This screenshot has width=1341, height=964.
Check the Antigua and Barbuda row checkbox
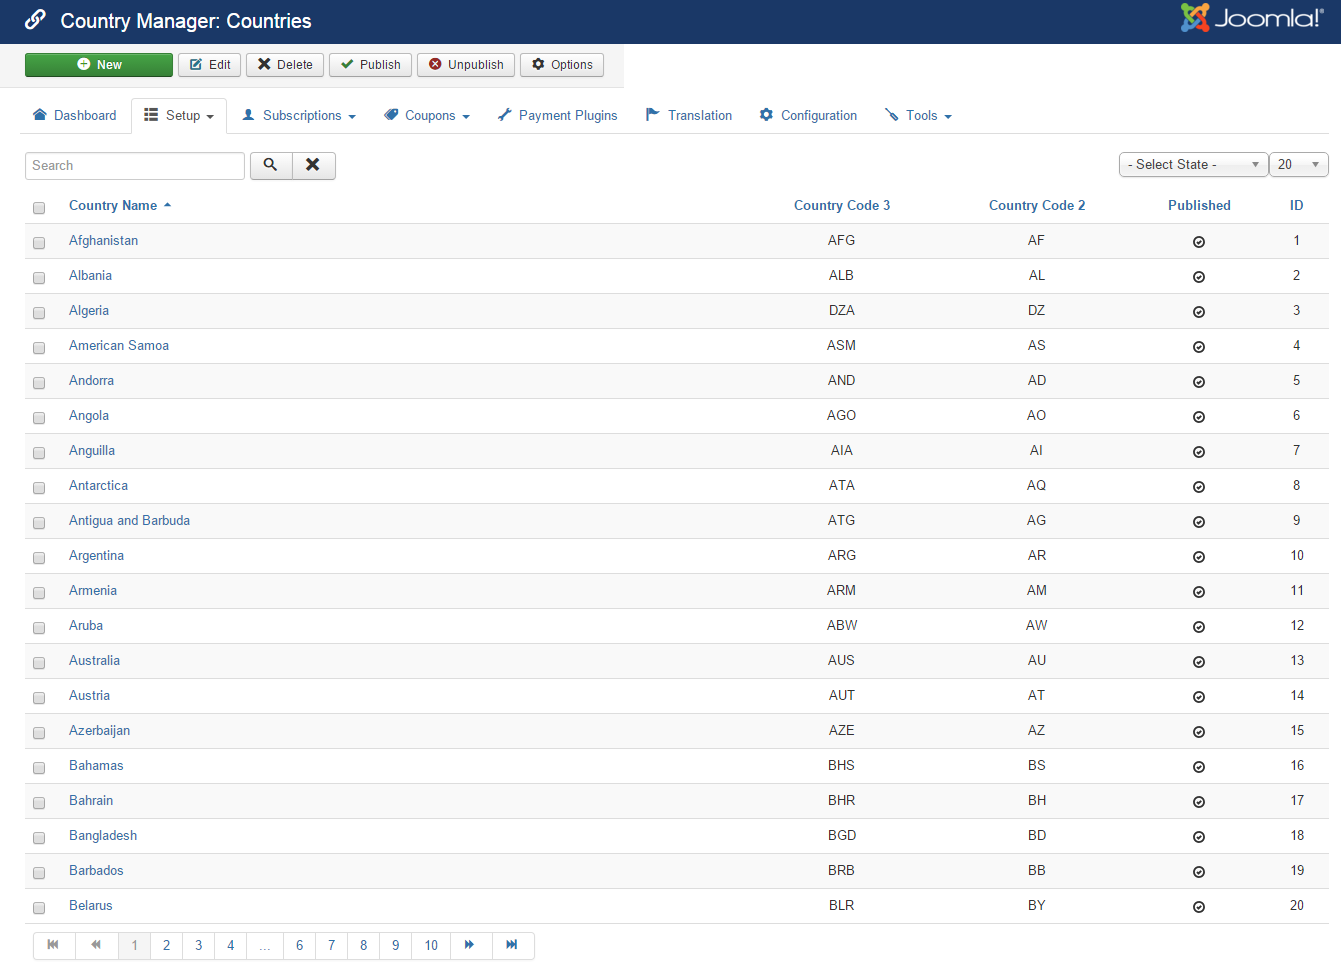coord(39,523)
